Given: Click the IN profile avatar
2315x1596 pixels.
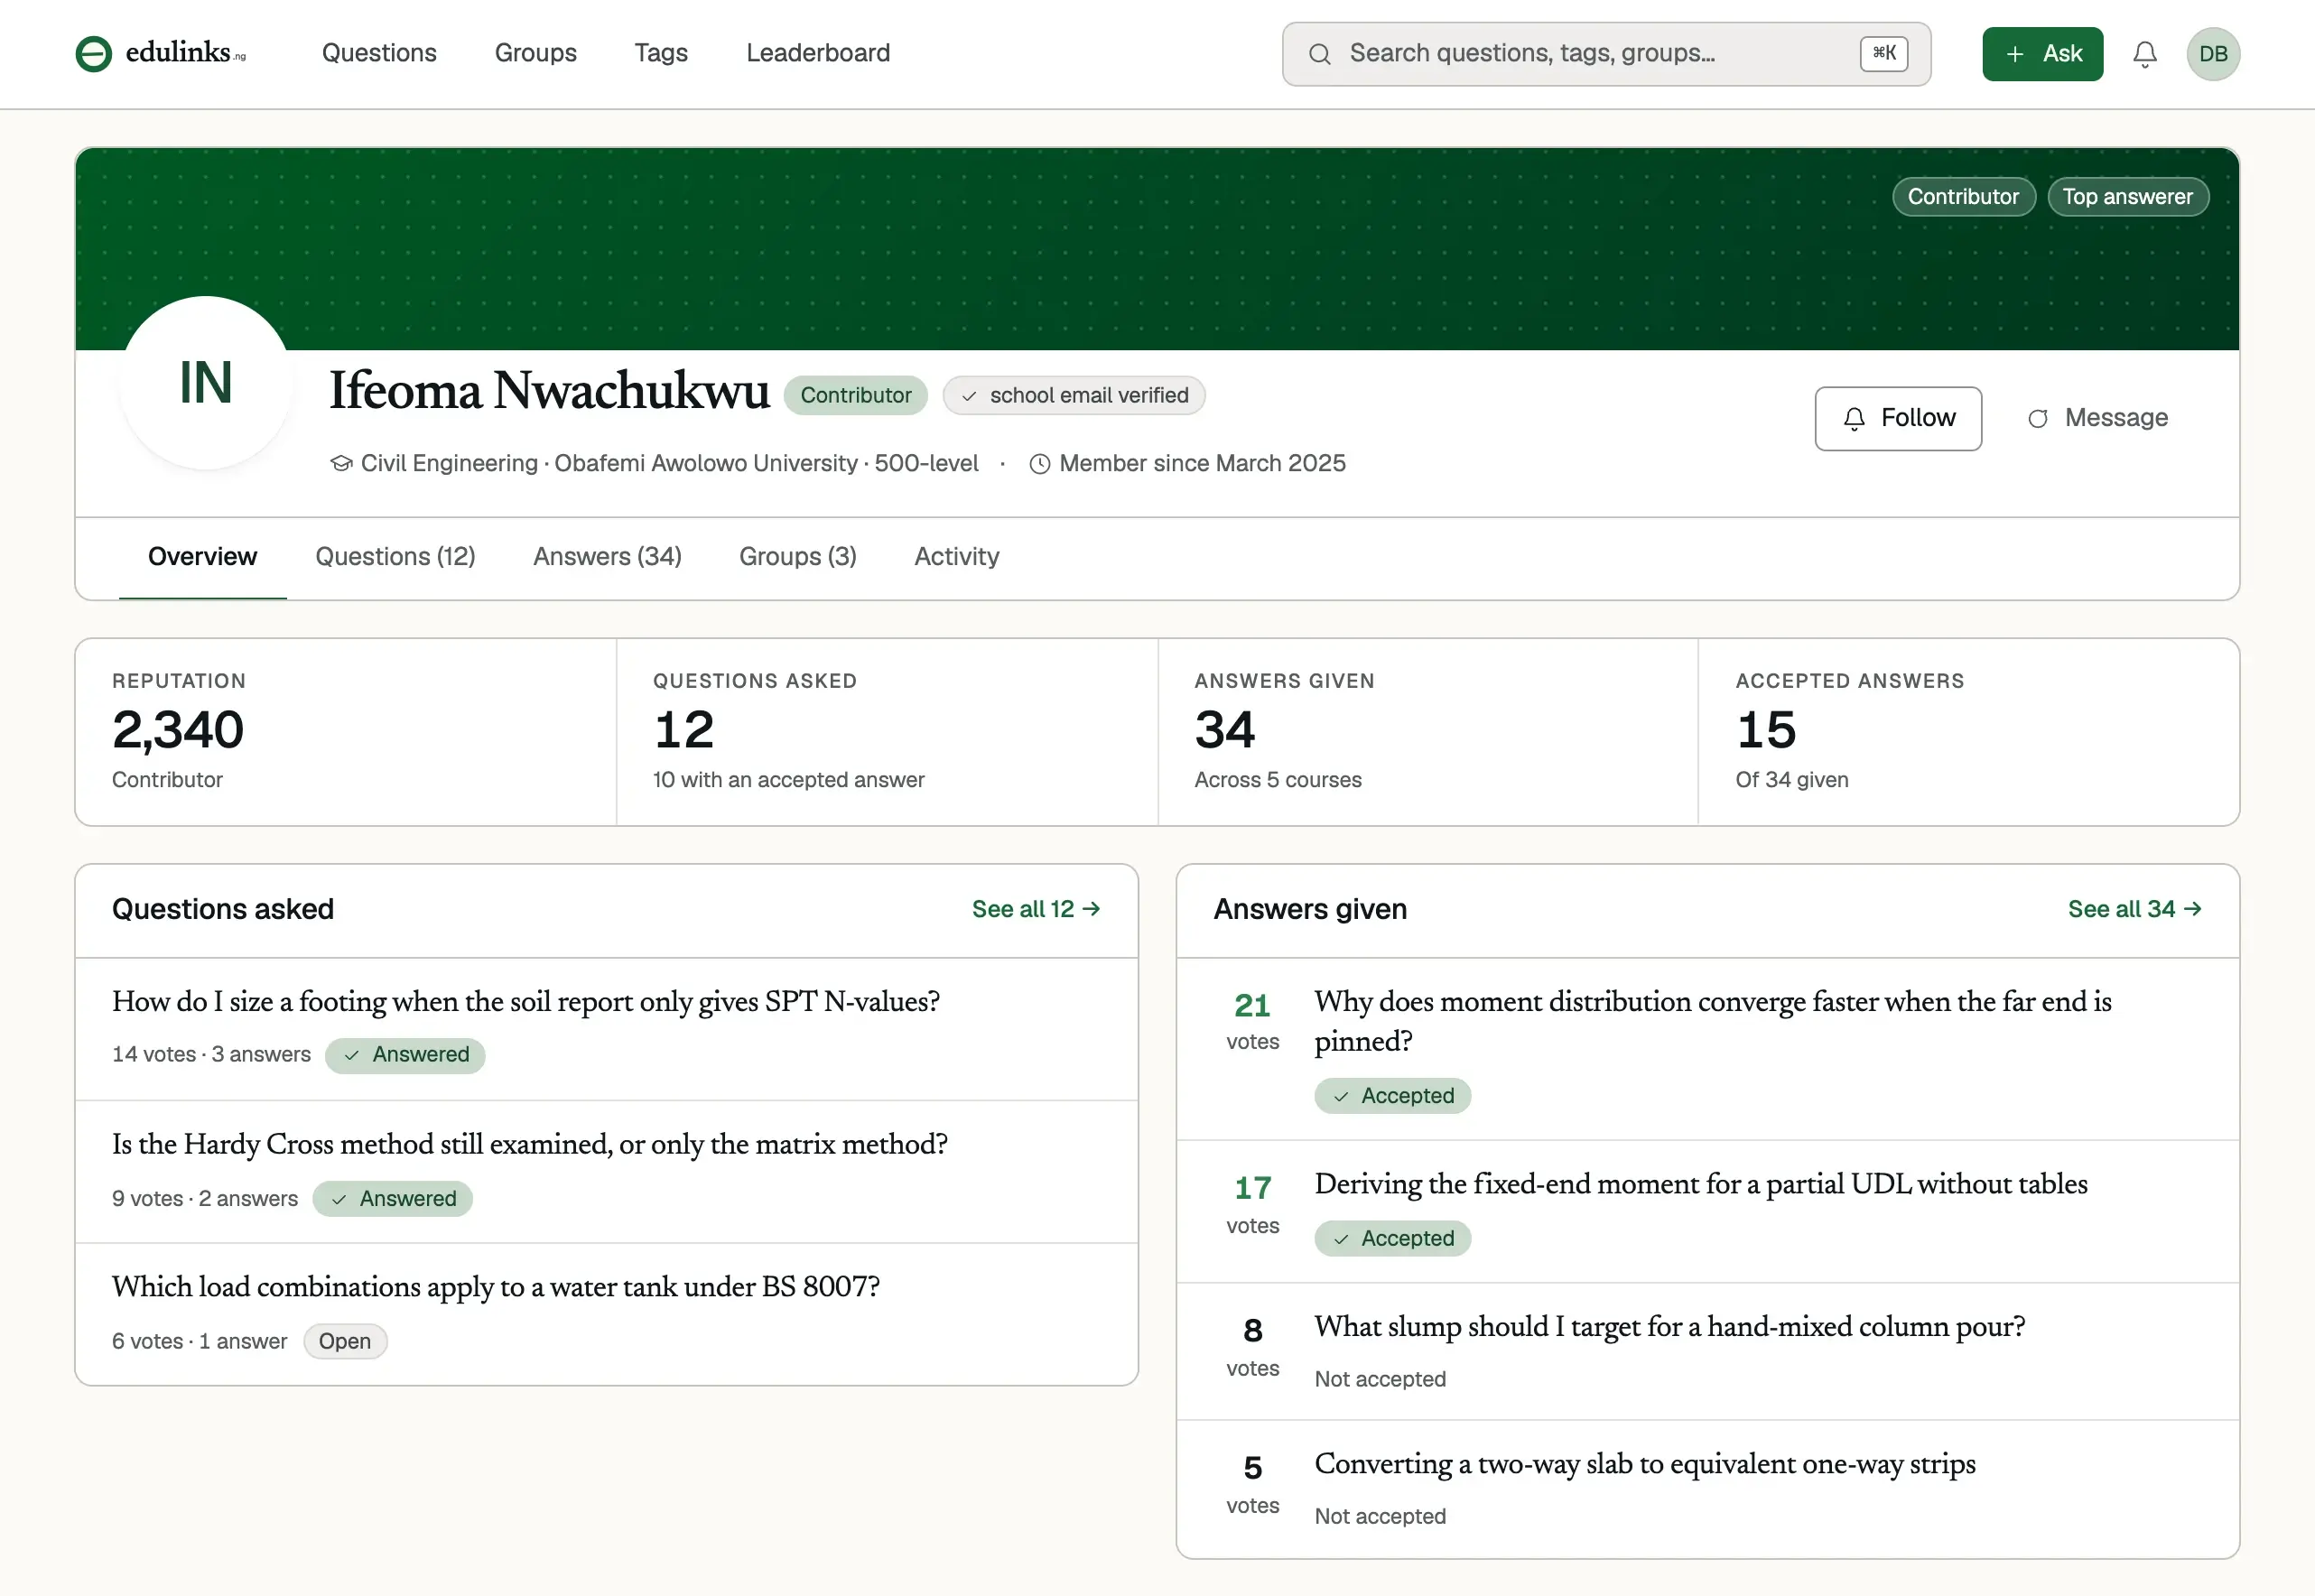Looking at the screenshot, I should 206,383.
